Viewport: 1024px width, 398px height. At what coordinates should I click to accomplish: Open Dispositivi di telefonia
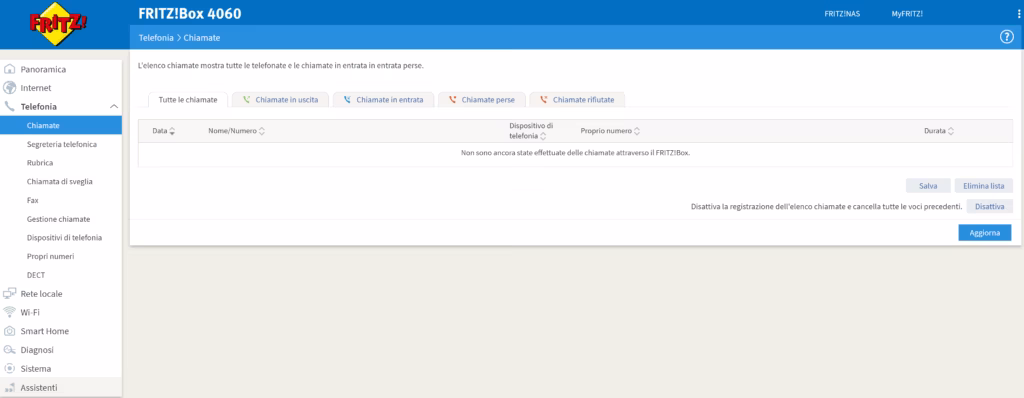tap(61, 238)
